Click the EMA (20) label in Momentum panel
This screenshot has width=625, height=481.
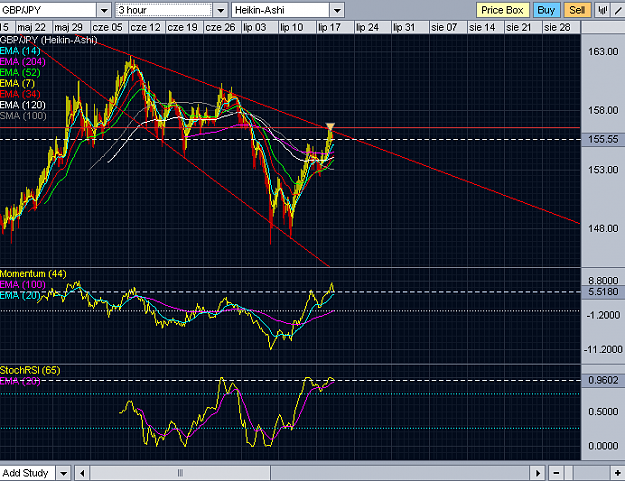(20, 295)
